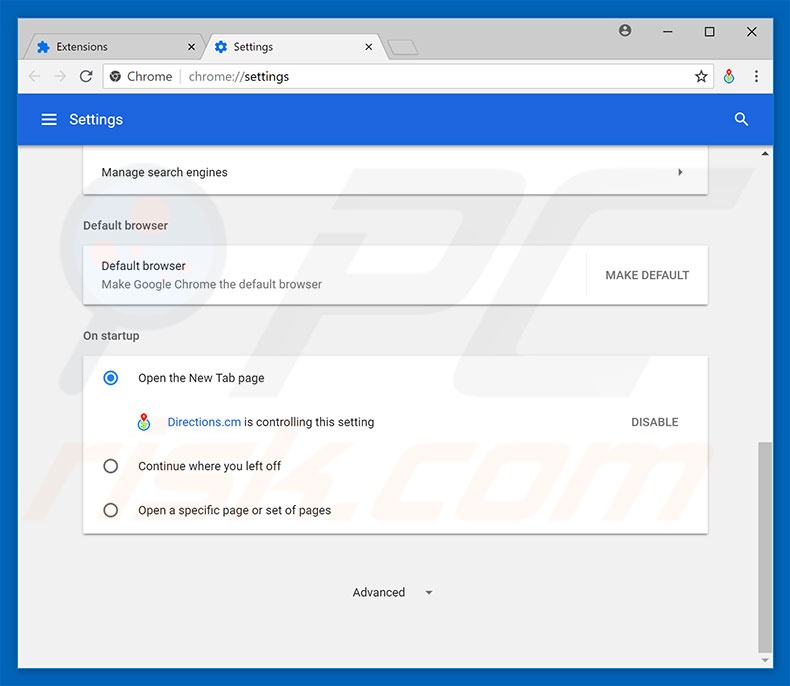This screenshot has width=790, height=686.
Task: Go back to previous page
Action: point(34,77)
